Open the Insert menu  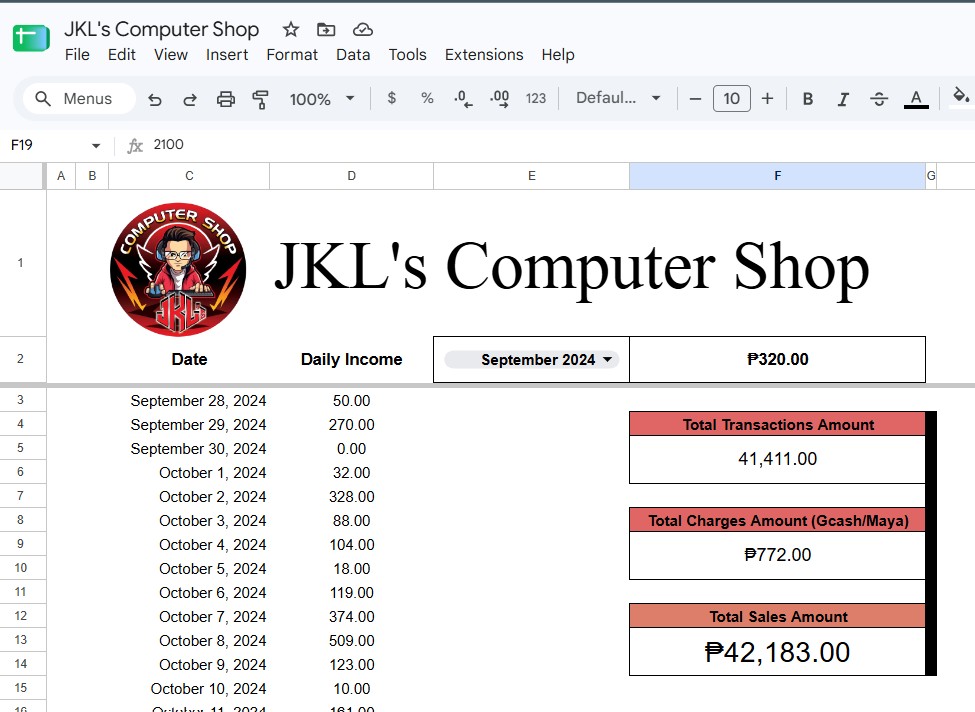pos(227,55)
